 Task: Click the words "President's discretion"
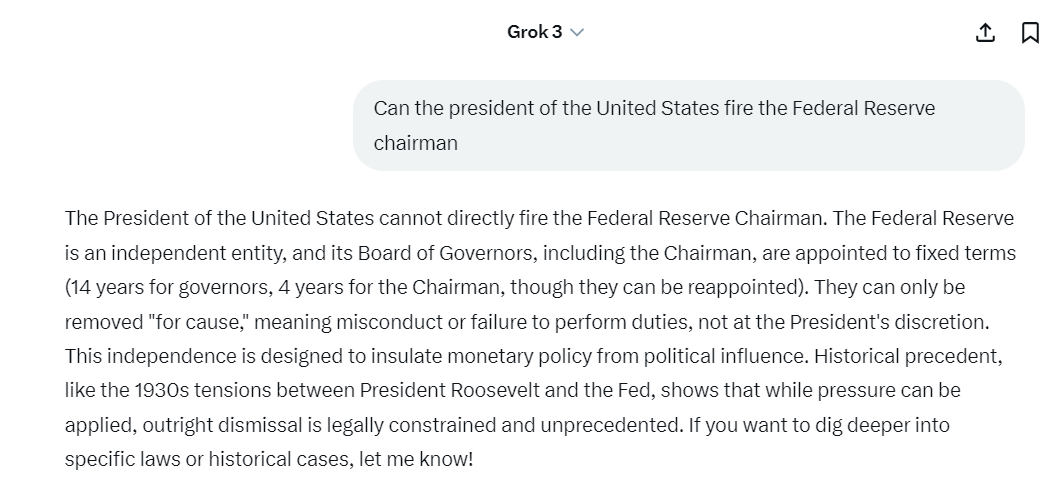[887, 322]
